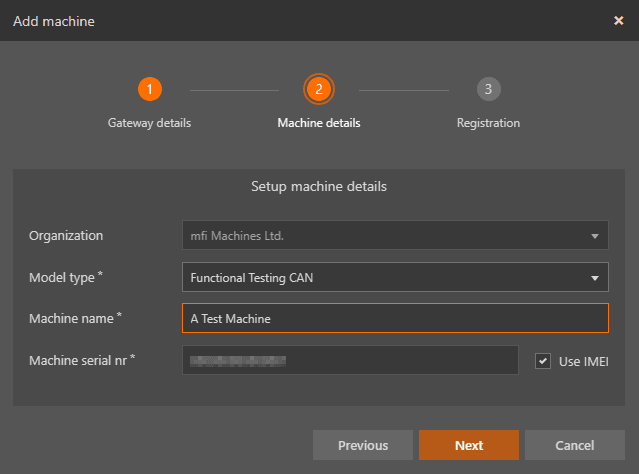This screenshot has height=474, width=639.
Task: Click the step 3 circle icon
Action: tap(488, 89)
